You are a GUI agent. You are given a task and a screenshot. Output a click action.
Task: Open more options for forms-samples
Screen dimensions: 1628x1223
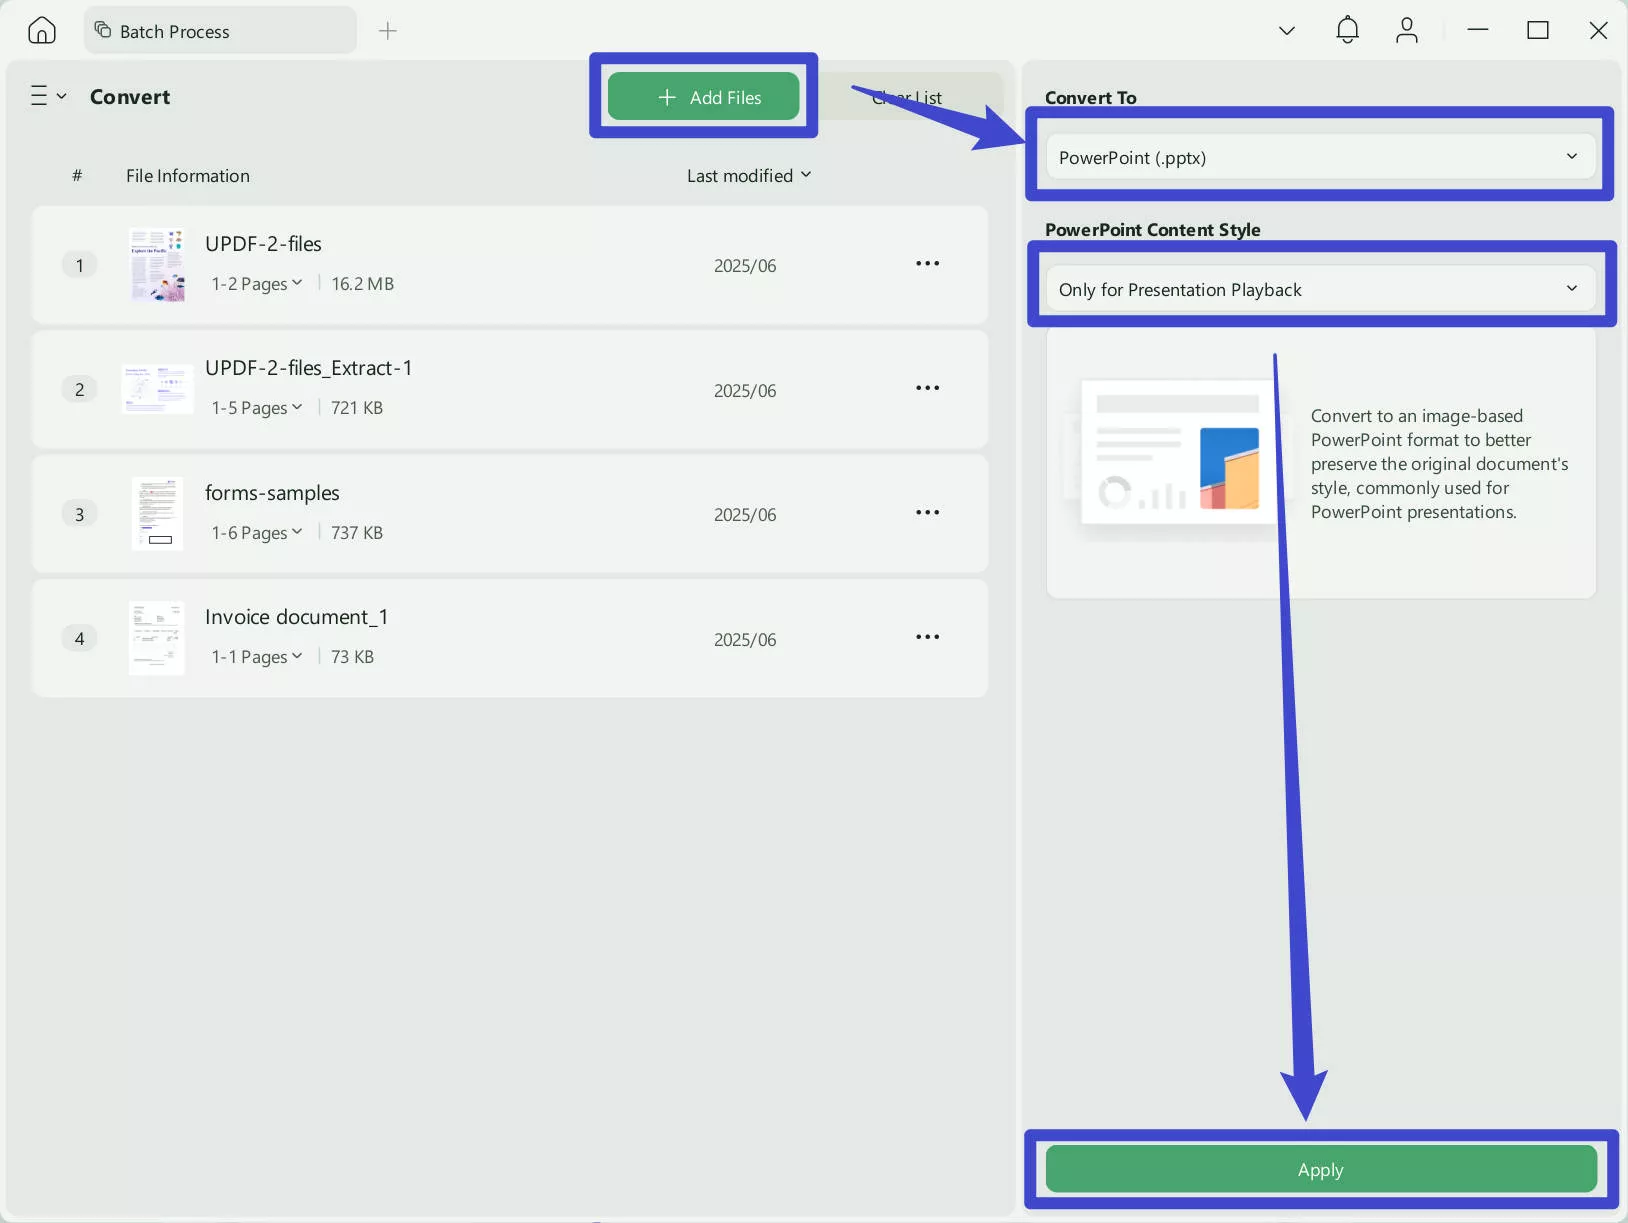tap(928, 512)
